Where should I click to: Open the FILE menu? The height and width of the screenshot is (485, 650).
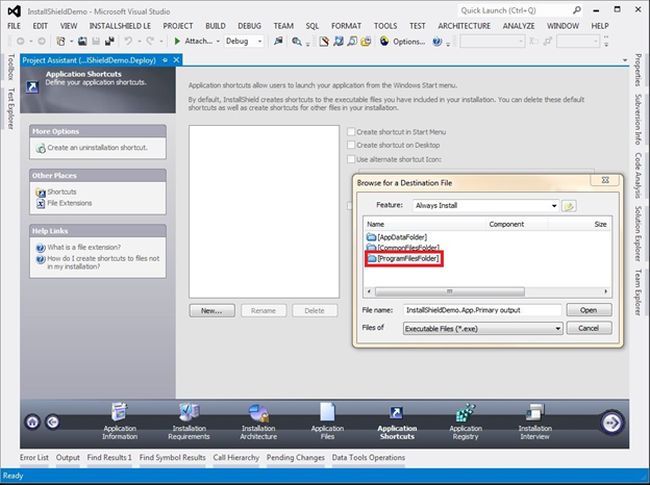(x=14, y=26)
